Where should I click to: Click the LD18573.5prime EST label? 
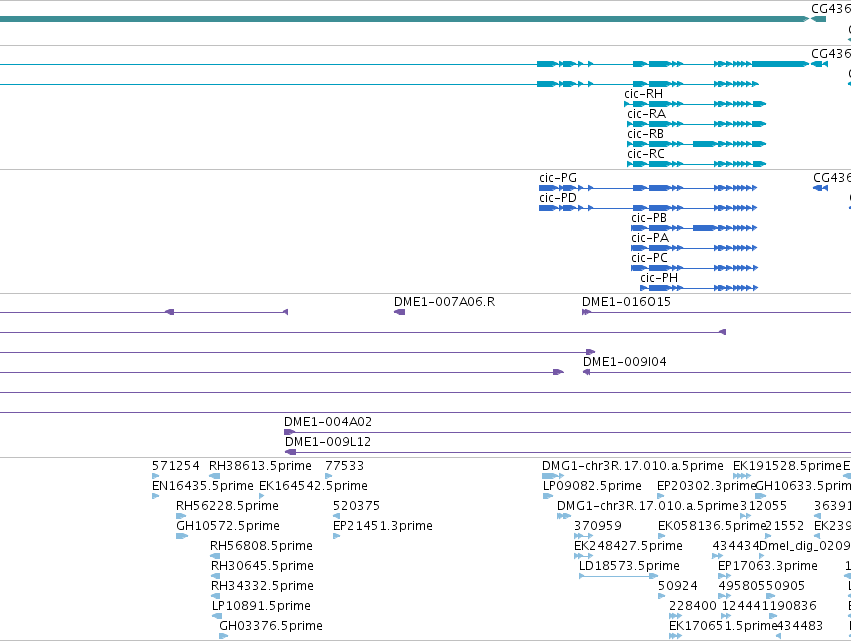(629, 566)
